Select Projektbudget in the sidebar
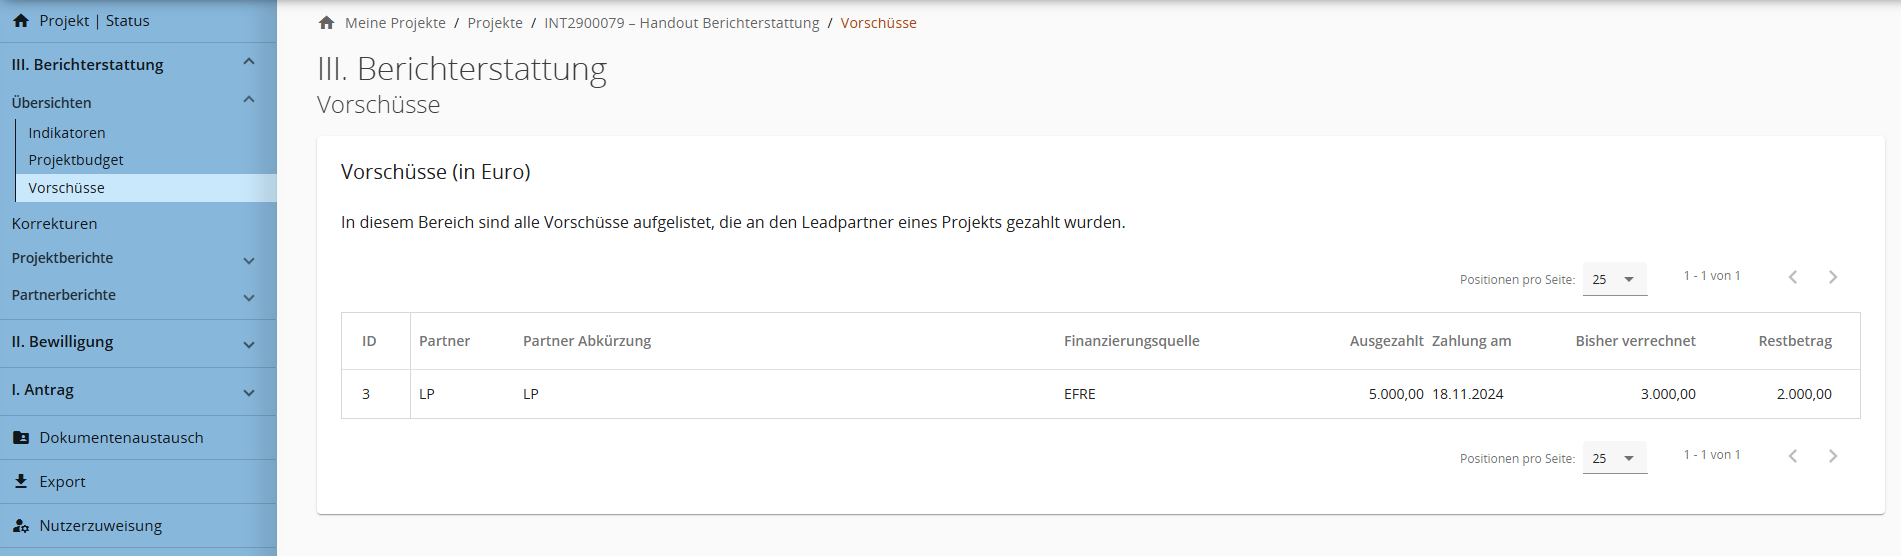The height and width of the screenshot is (556, 1901). [76, 160]
